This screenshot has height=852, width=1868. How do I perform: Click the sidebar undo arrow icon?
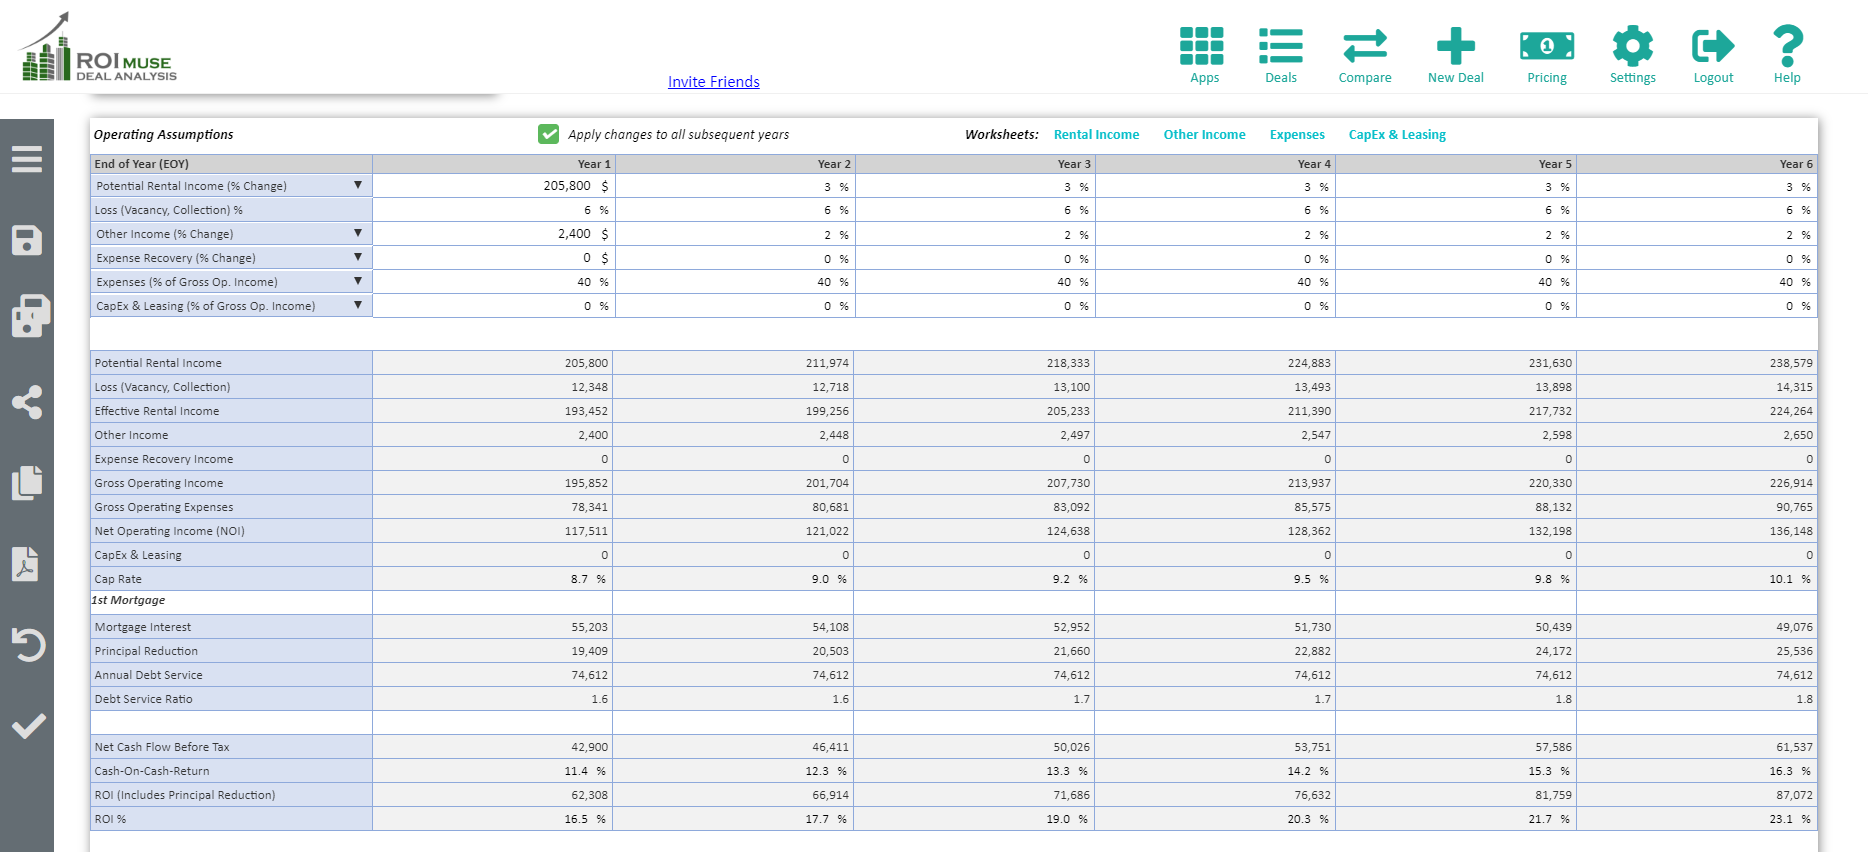point(27,644)
